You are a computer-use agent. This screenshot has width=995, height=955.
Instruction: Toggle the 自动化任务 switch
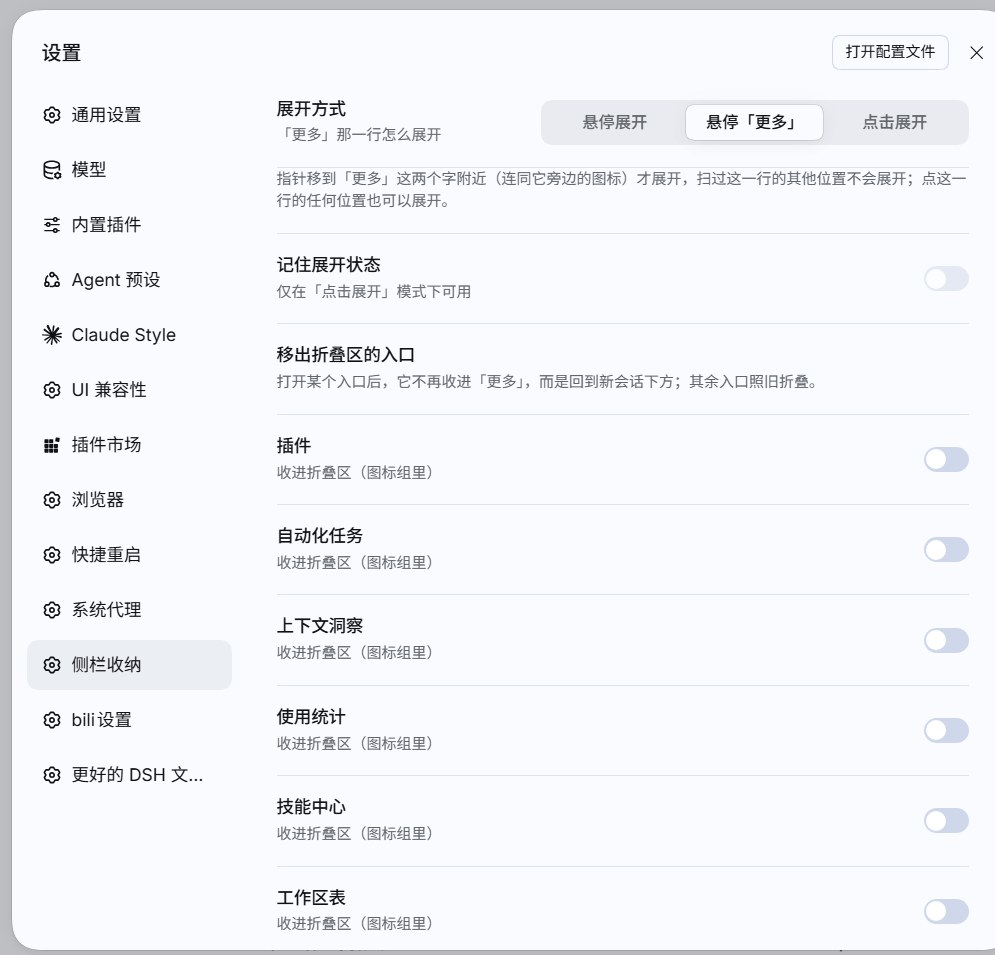(x=946, y=550)
